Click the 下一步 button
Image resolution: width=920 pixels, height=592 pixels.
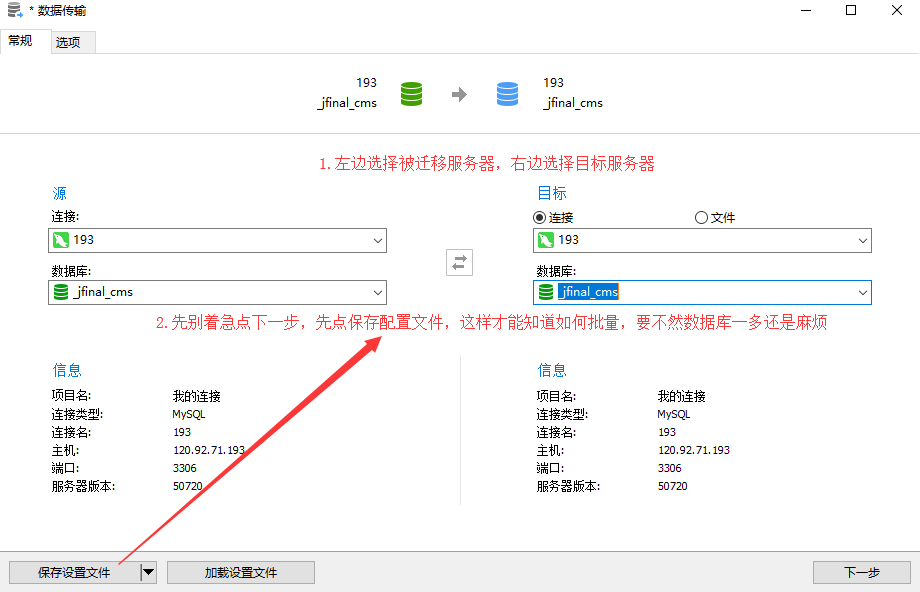coord(861,572)
